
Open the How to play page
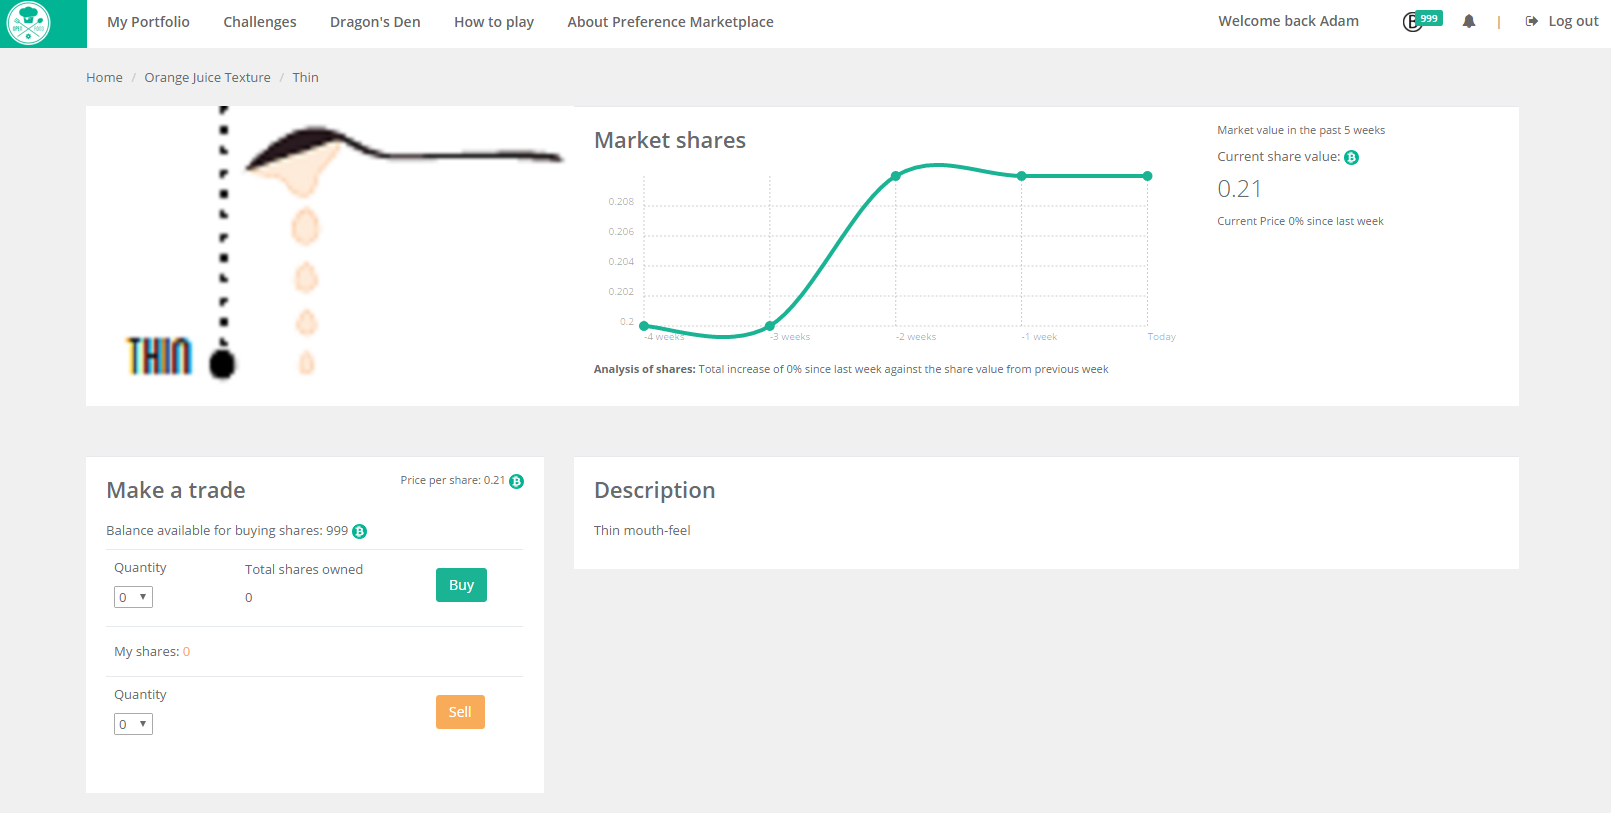click(x=493, y=22)
